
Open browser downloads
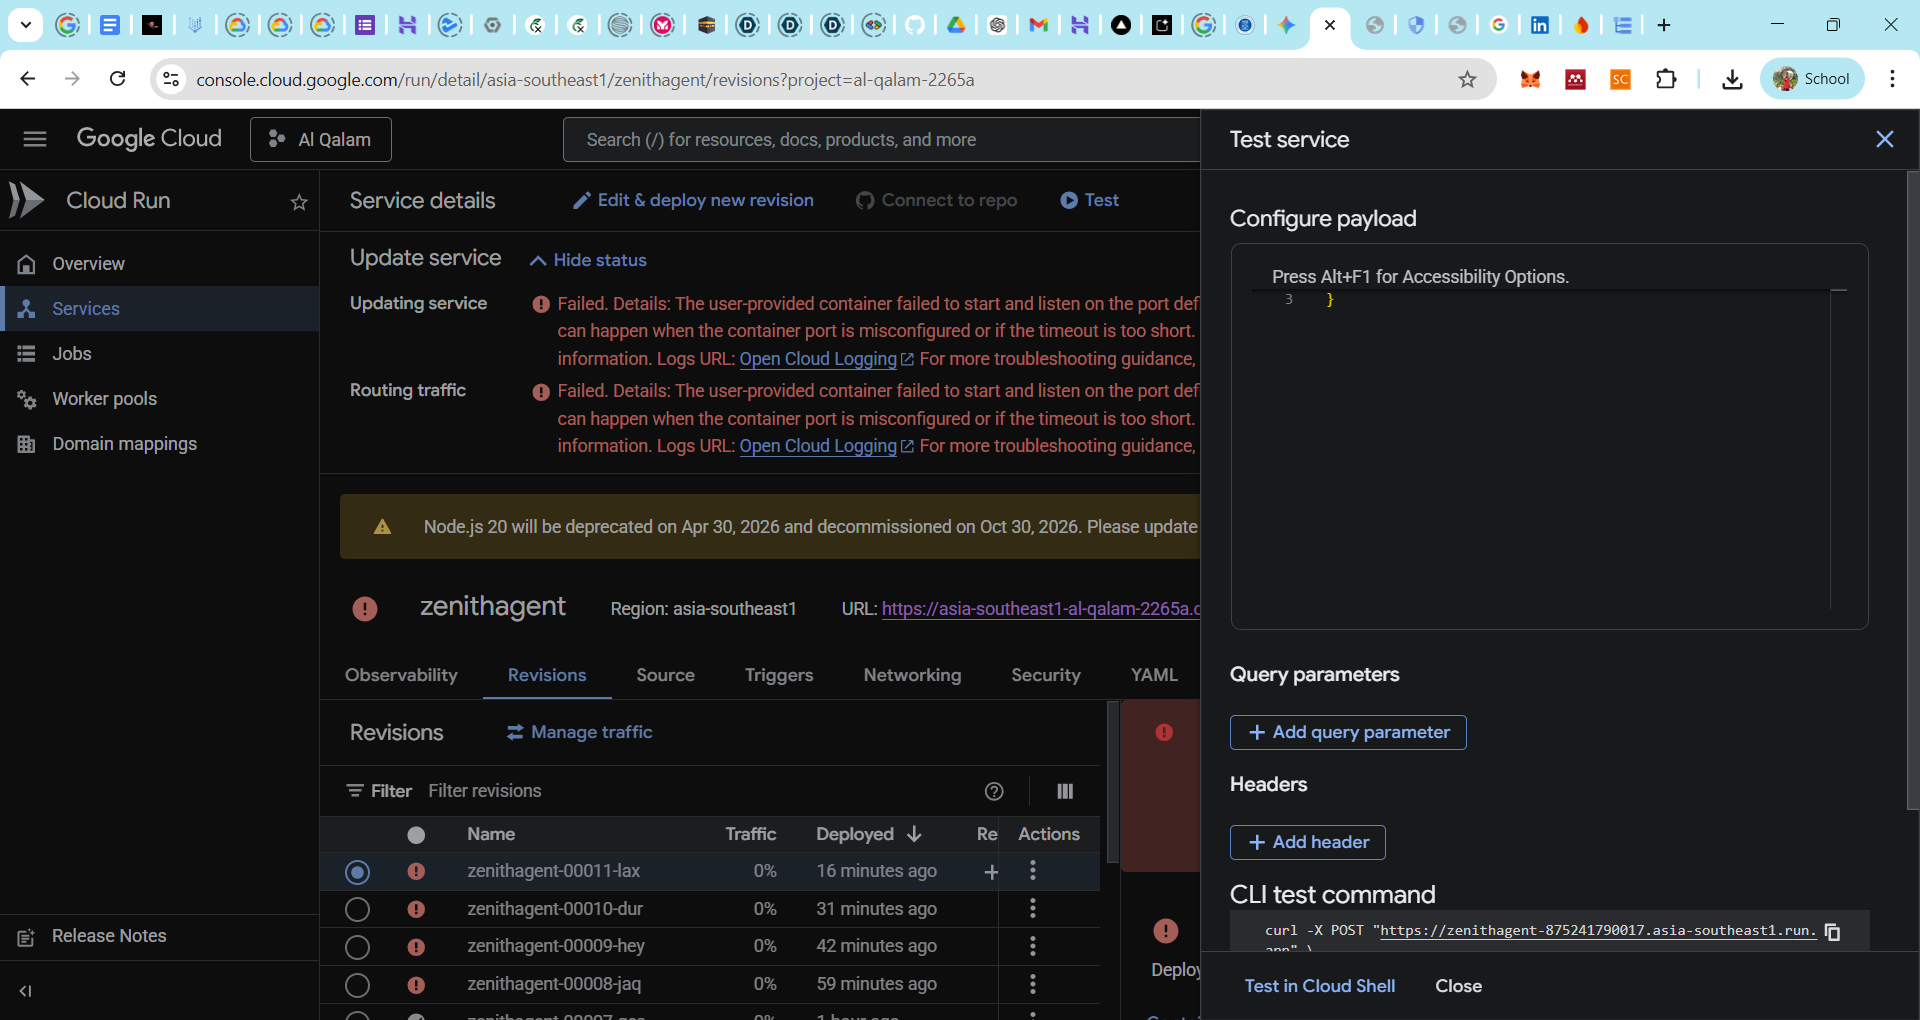tap(1732, 79)
